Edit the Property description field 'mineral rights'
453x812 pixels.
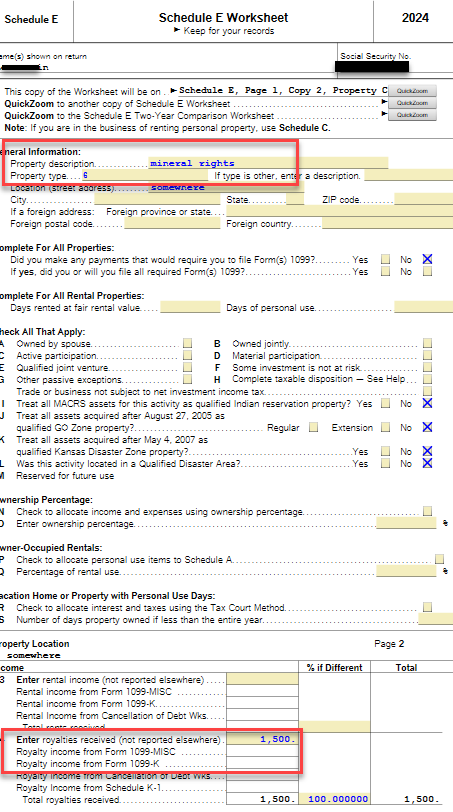click(268, 163)
